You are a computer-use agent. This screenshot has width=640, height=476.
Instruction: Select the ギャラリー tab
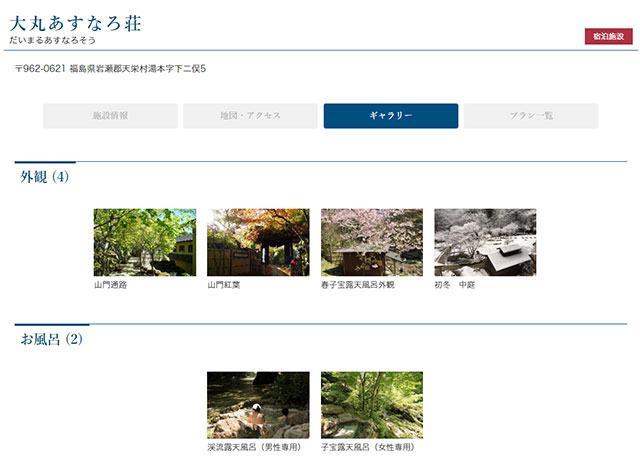tap(391, 116)
